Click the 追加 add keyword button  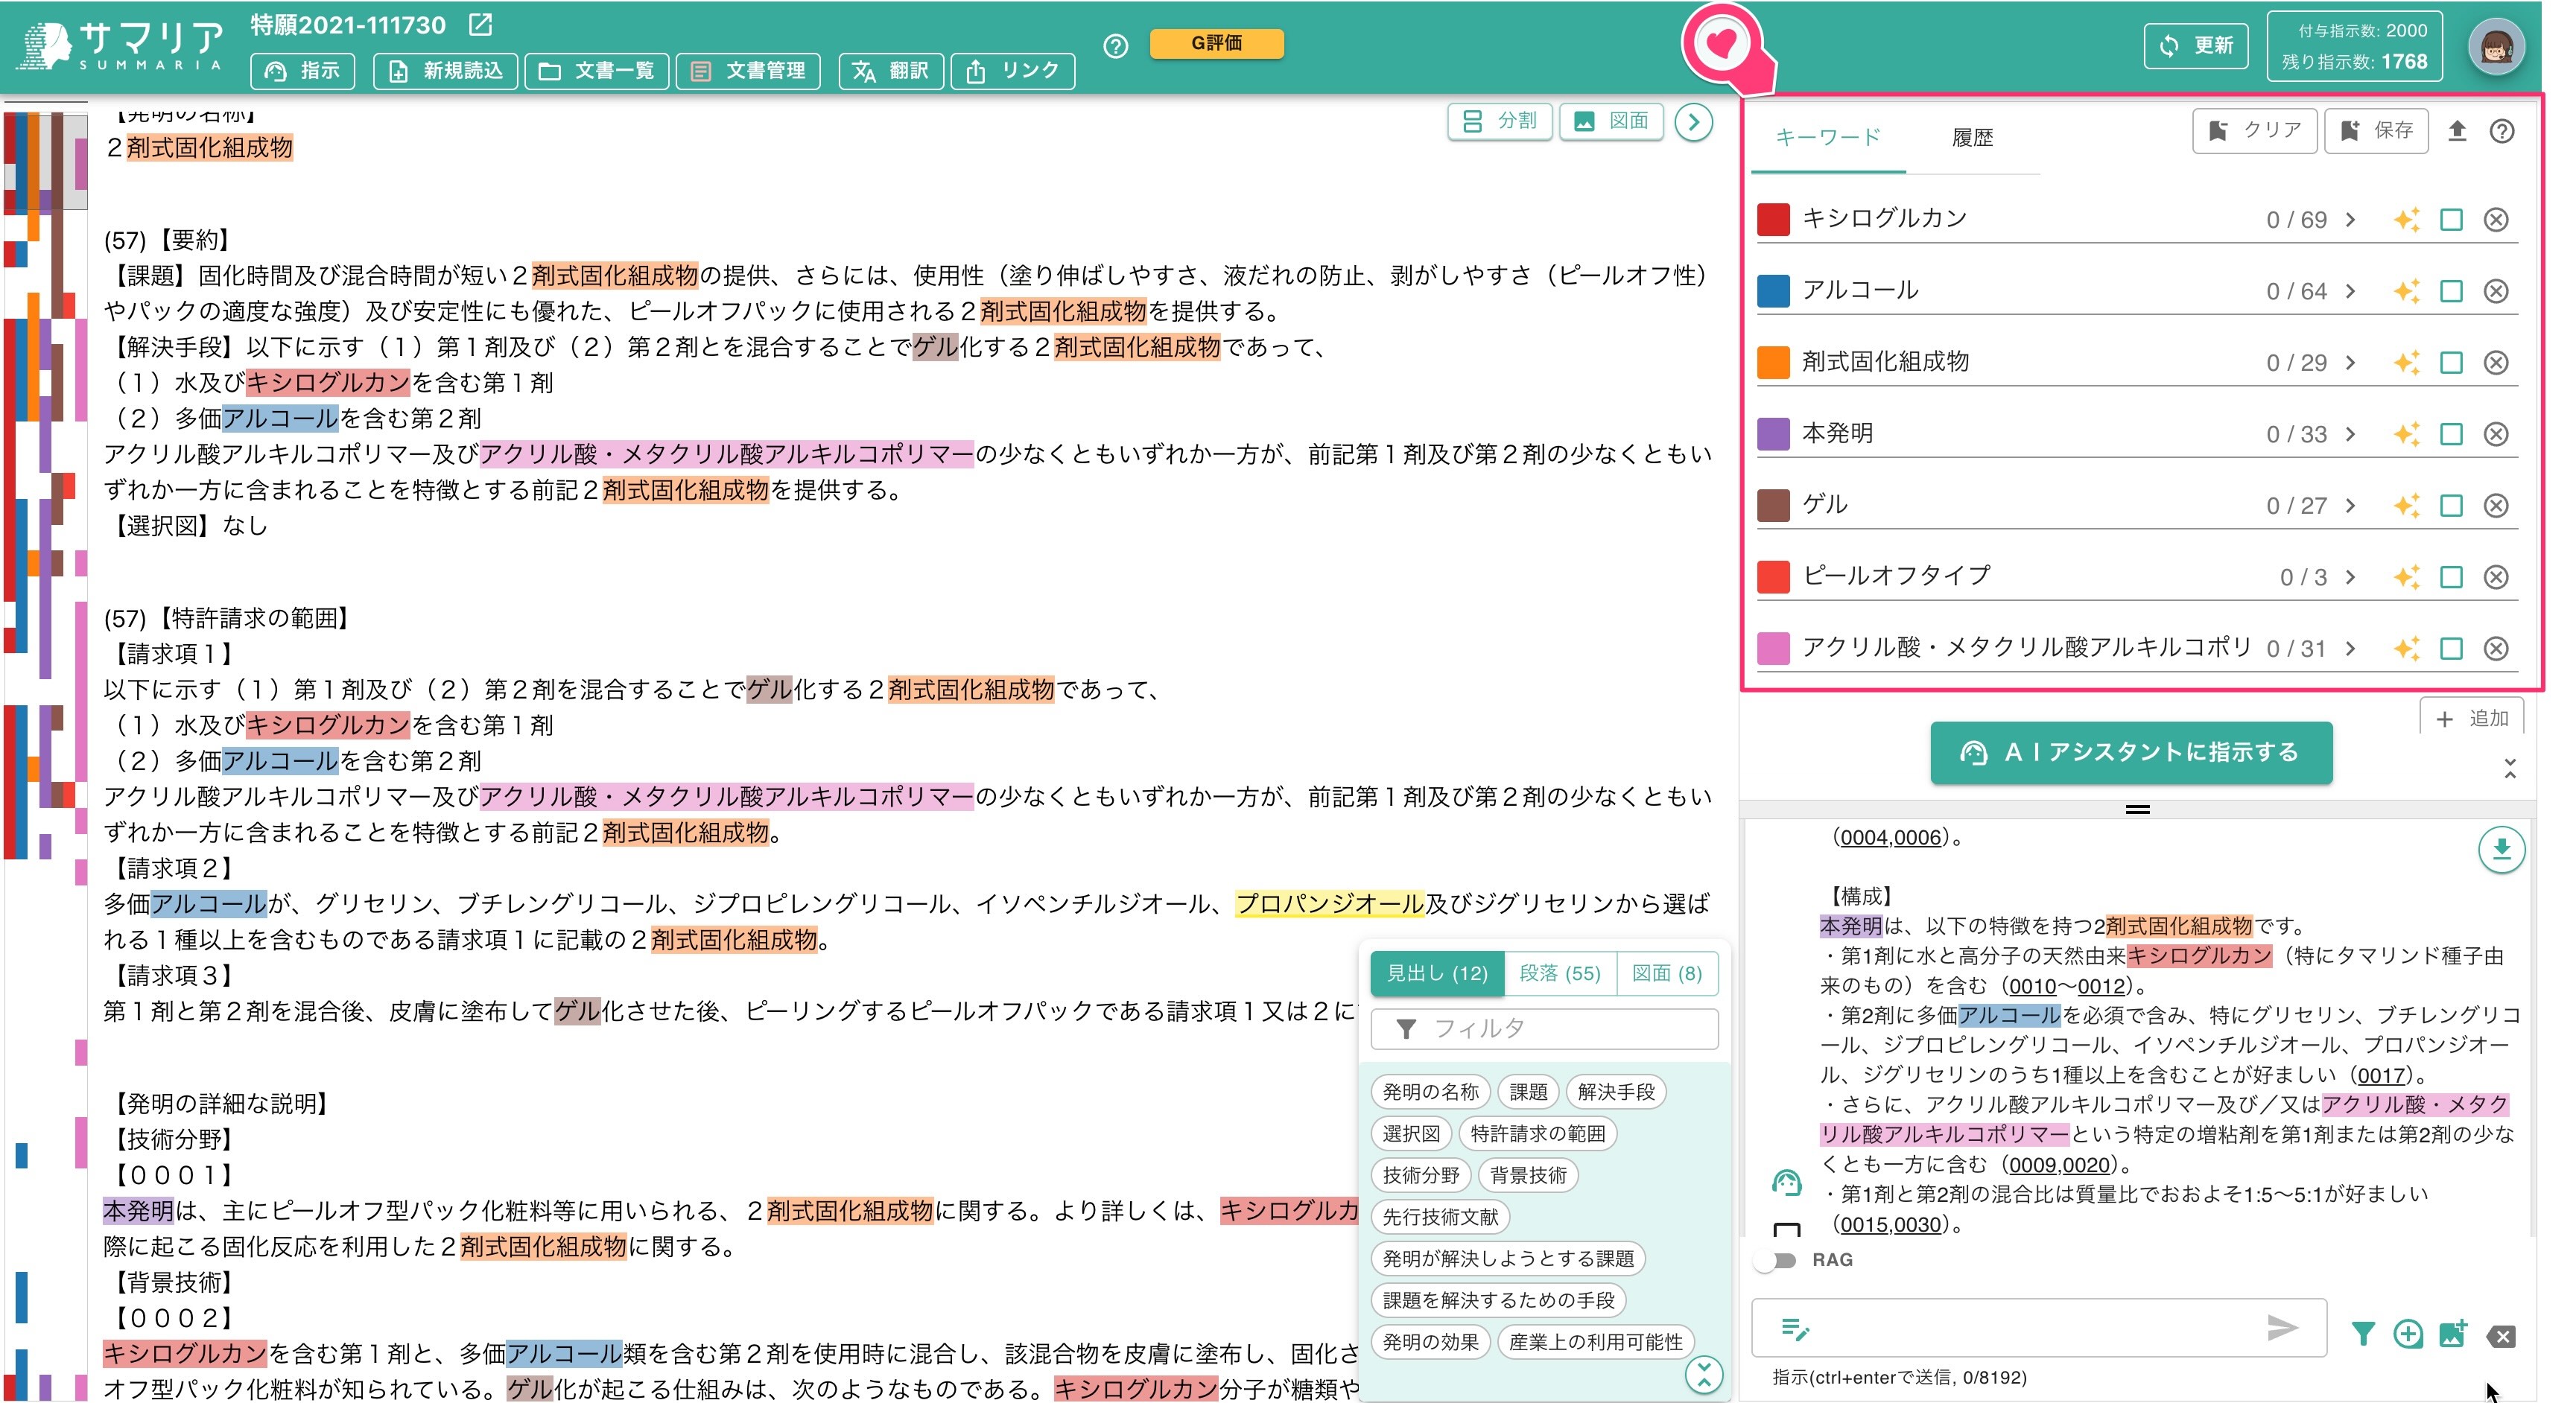pyautogui.click(x=2472, y=718)
